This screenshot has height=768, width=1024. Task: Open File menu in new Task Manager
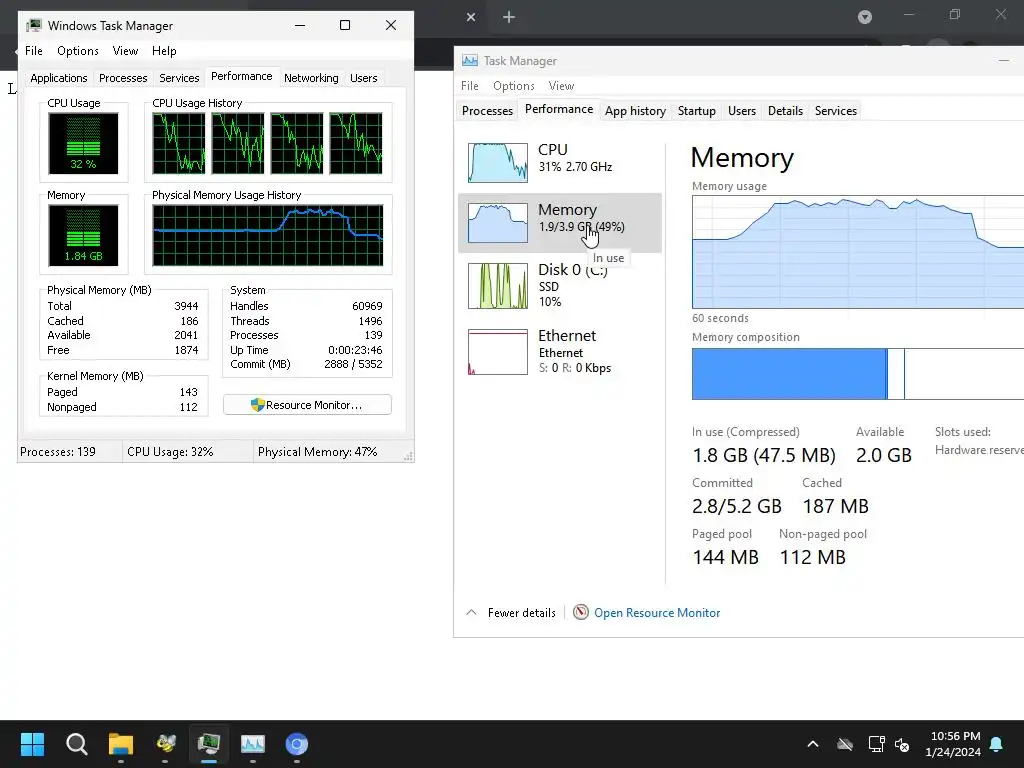(470, 86)
